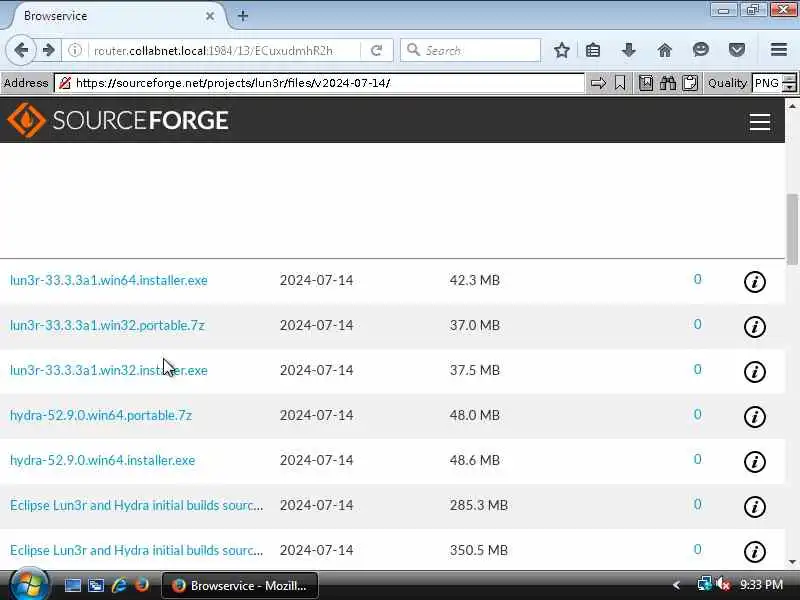The width and height of the screenshot is (800, 600).
Task: Click the 48.6 MB size cell
Action: pos(474,460)
